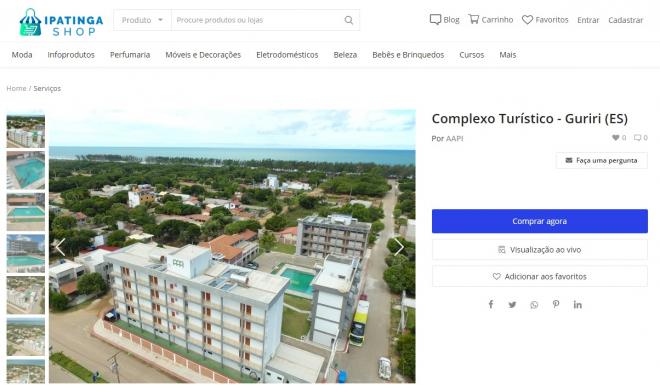This screenshot has width=660, height=385.
Task: Open the Bebês e Brinquedos category
Action: [x=408, y=55]
